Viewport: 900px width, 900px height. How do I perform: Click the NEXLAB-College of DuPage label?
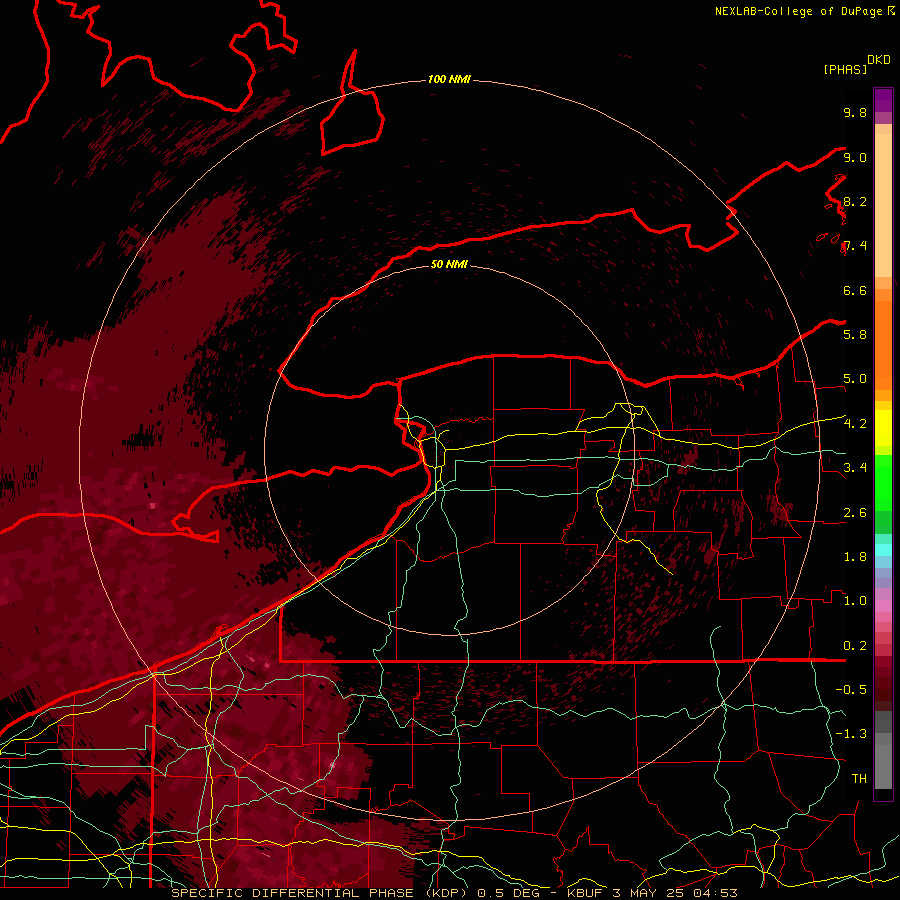point(798,11)
